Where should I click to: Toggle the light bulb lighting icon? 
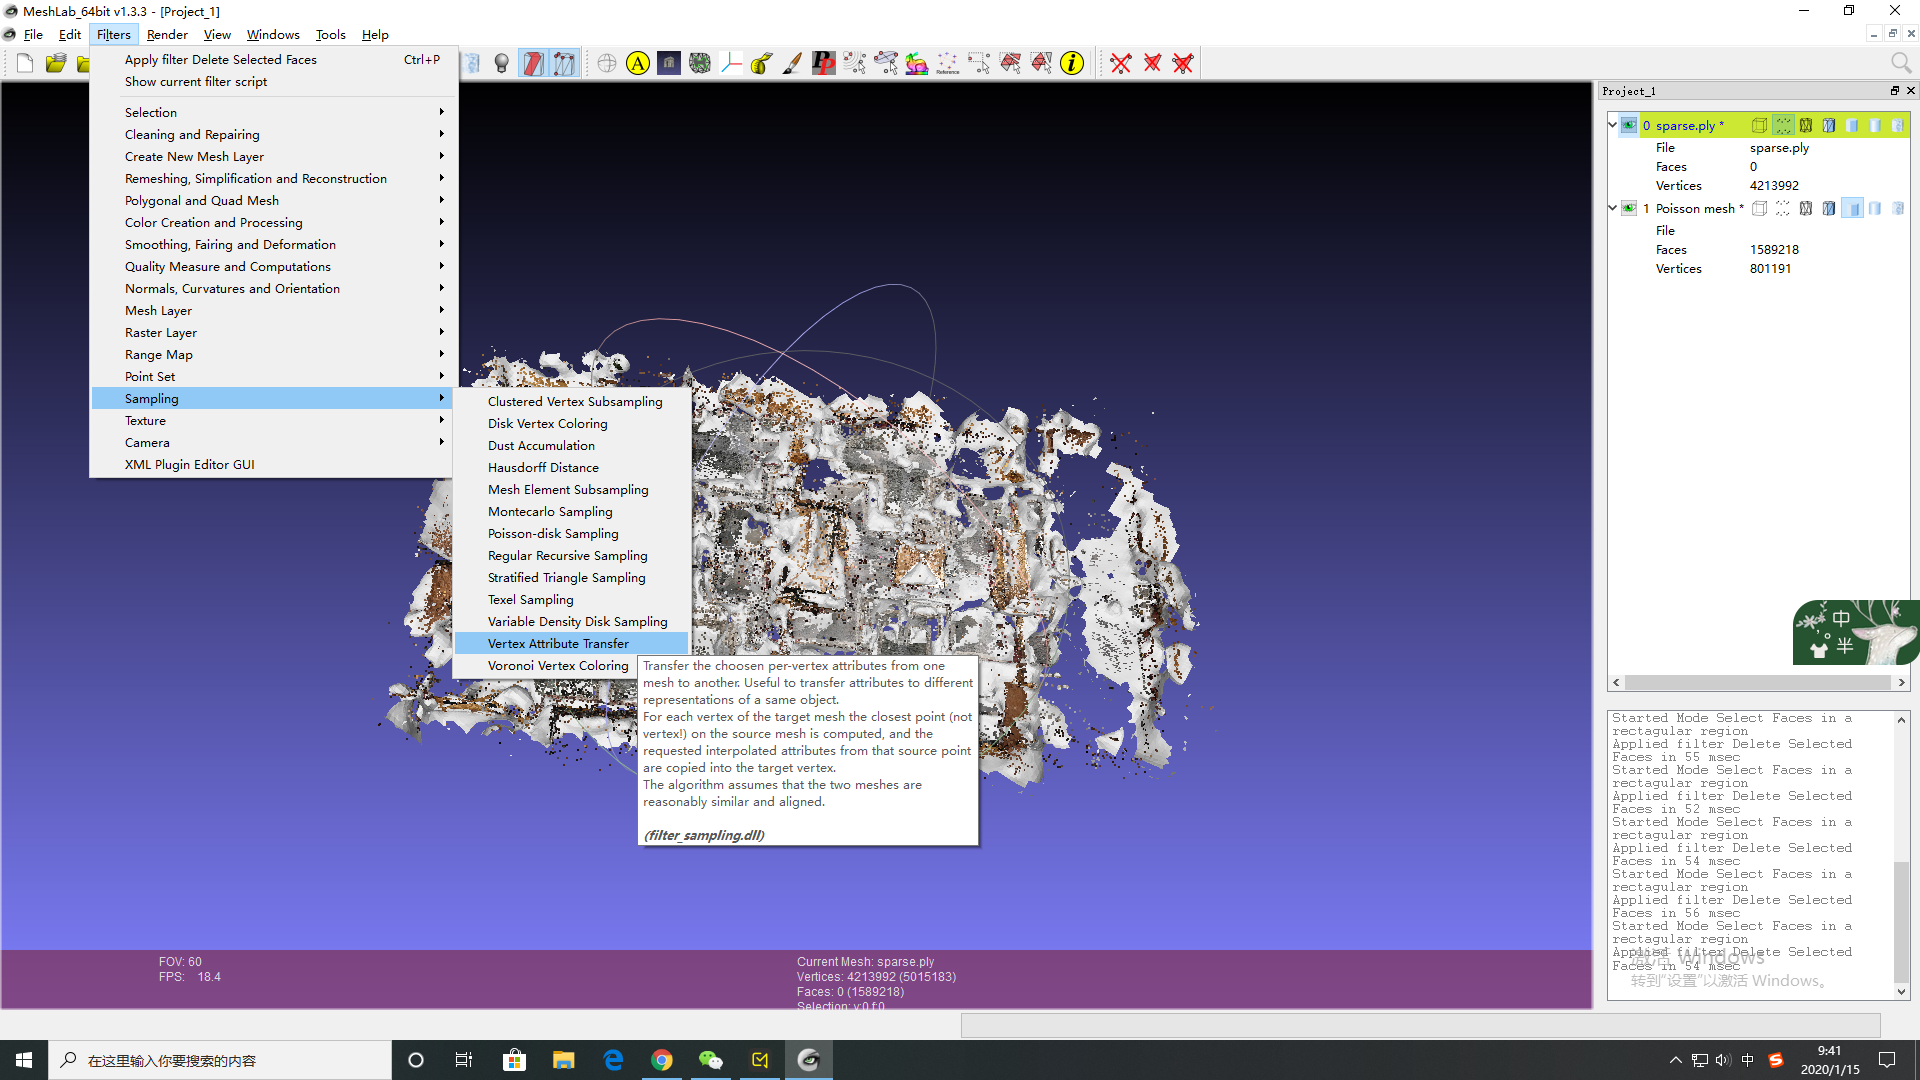[x=502, y=64]
